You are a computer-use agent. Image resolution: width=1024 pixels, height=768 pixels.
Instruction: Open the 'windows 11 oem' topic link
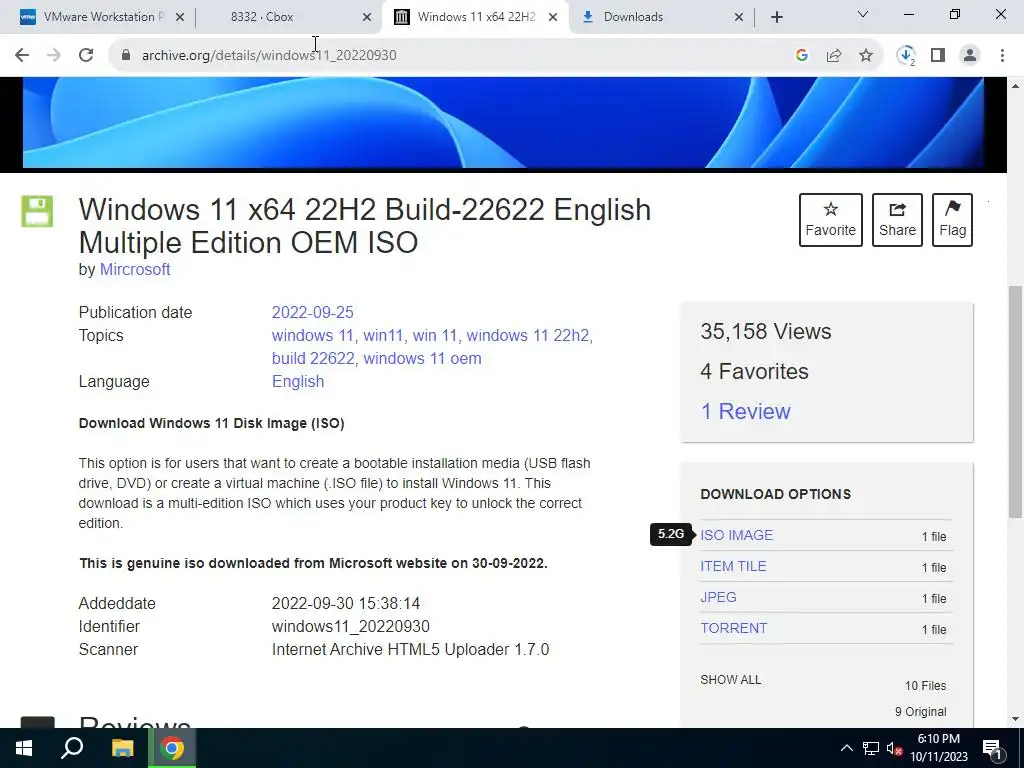[x=423, y=359]
